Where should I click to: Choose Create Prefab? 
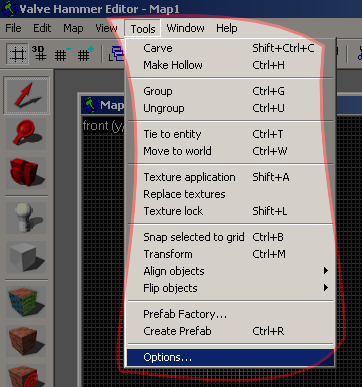(x=230, y=331)
